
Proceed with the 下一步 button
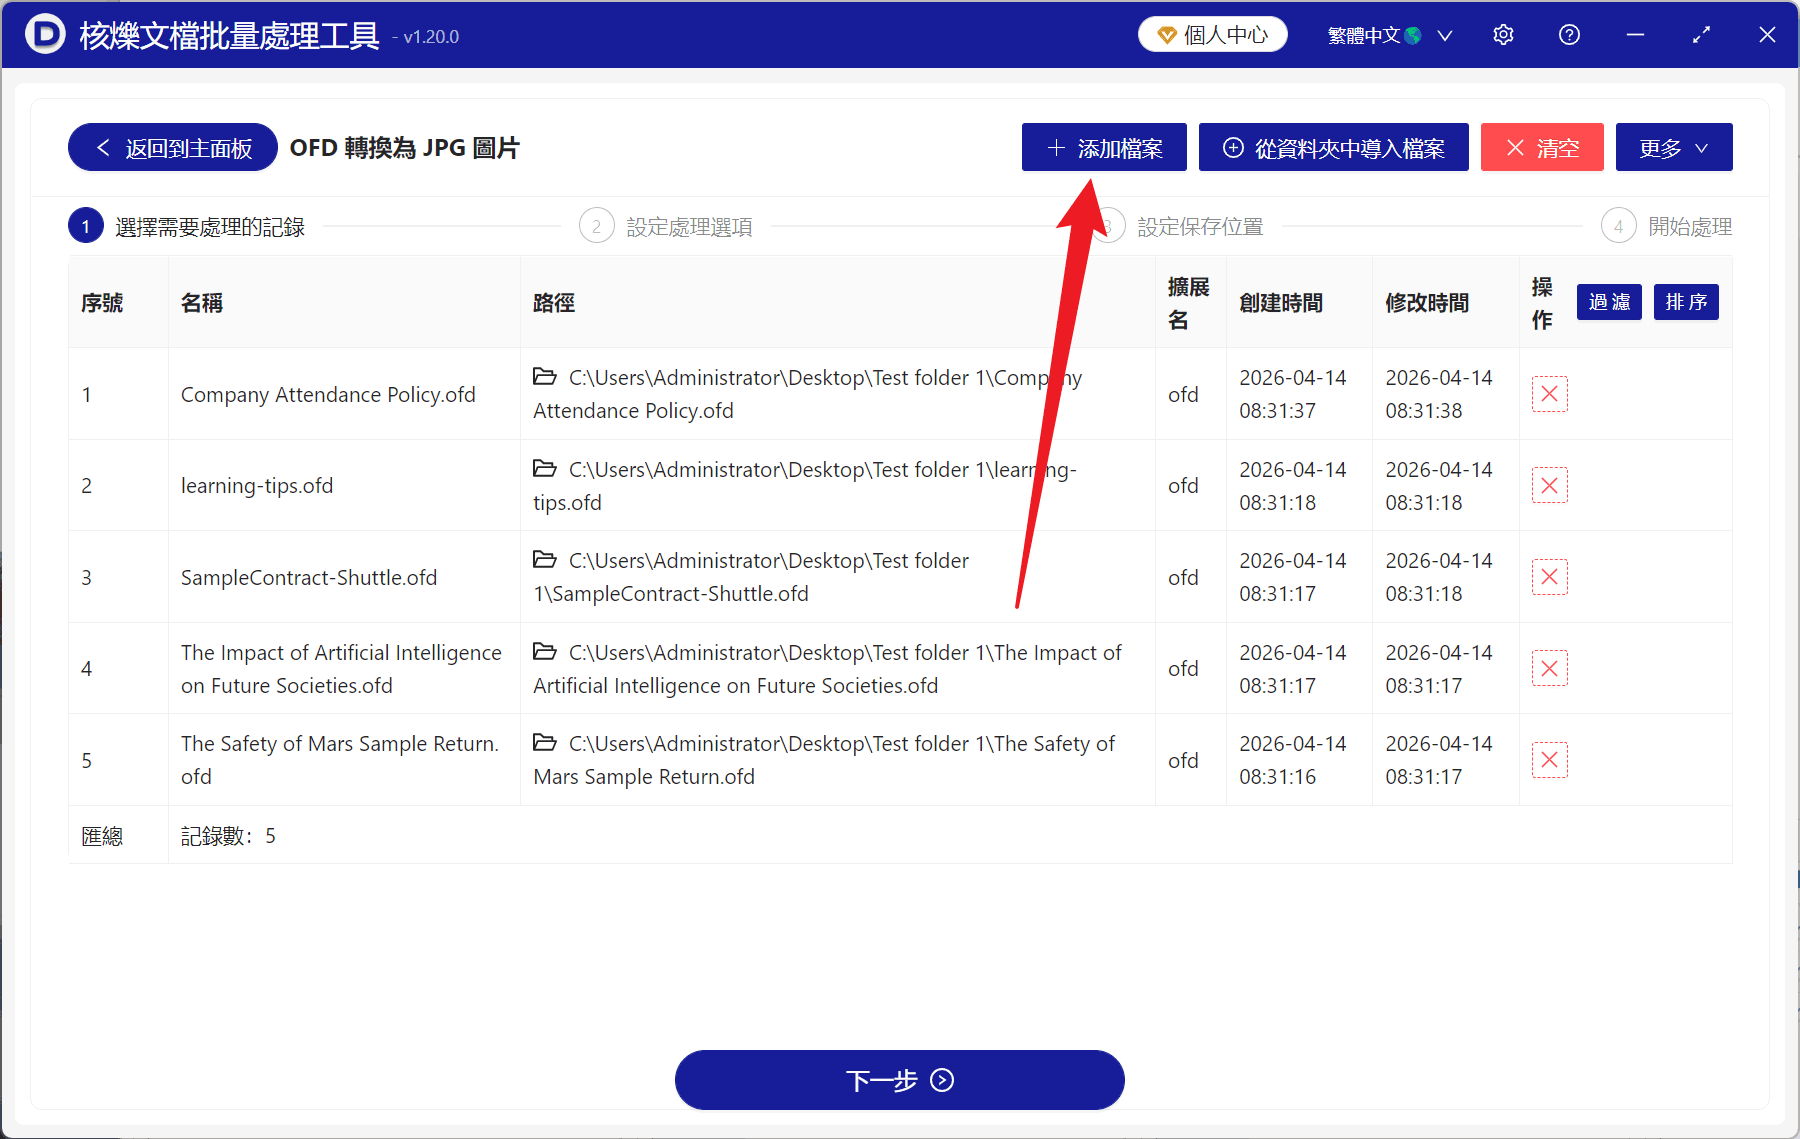click(x=899, y=1080)
